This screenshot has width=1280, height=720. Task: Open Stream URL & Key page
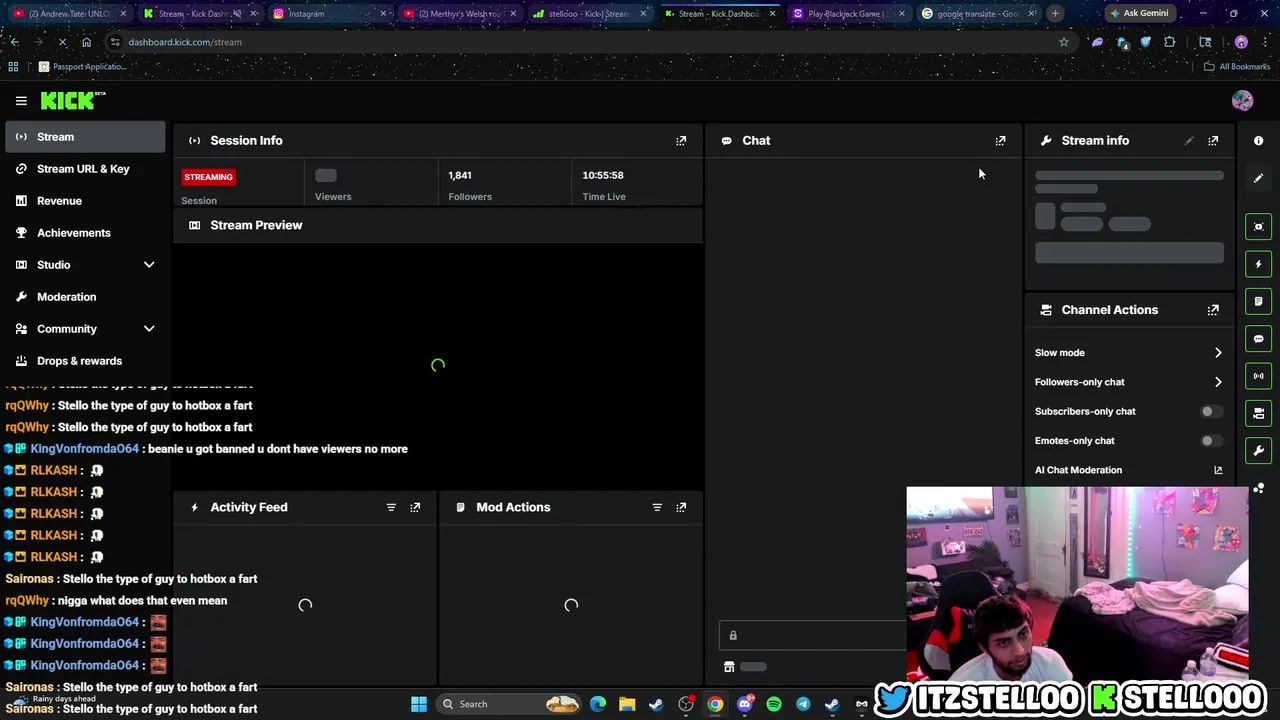(x=85, y=169)
